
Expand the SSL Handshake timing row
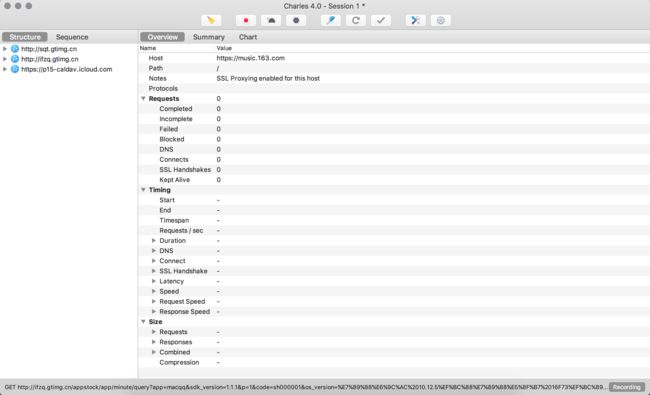click(x=154, y=271)
